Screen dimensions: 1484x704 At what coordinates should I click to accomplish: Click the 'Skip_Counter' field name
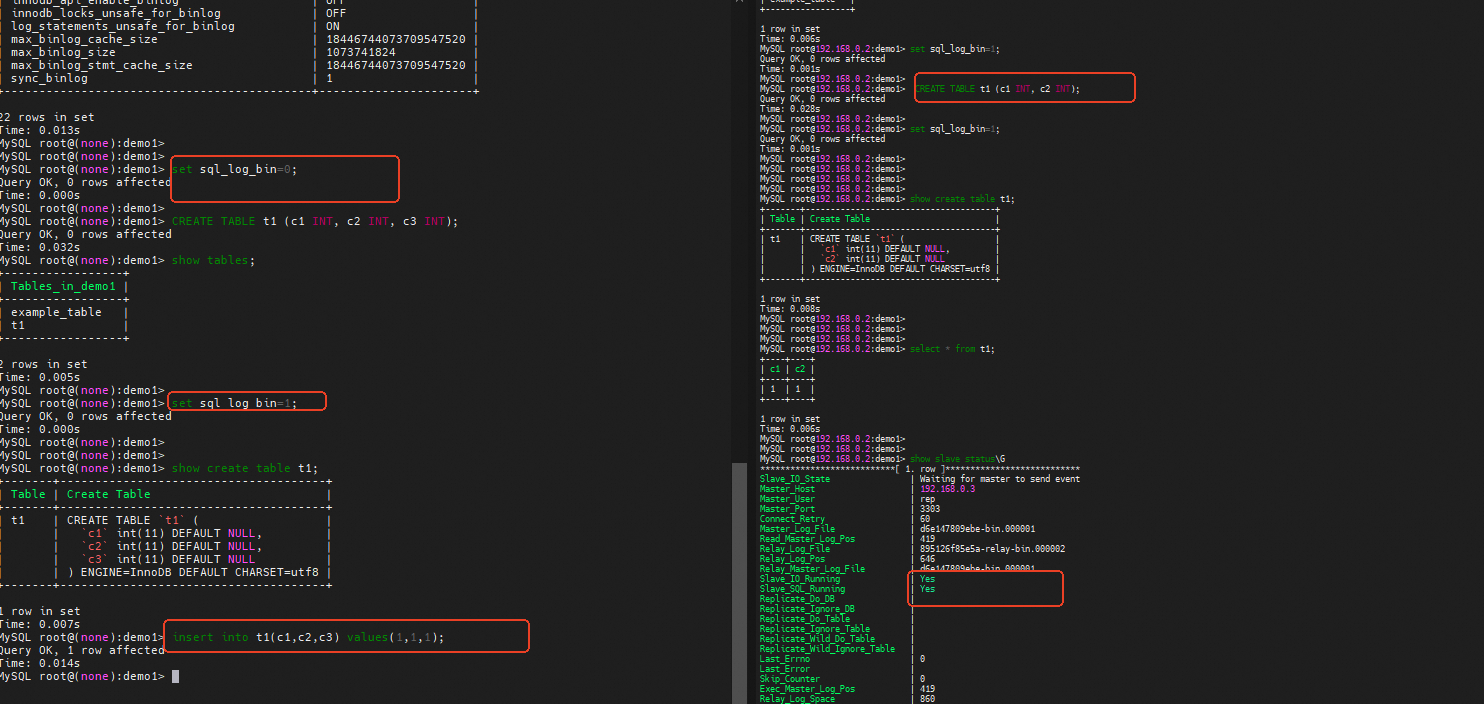point(790,679)
